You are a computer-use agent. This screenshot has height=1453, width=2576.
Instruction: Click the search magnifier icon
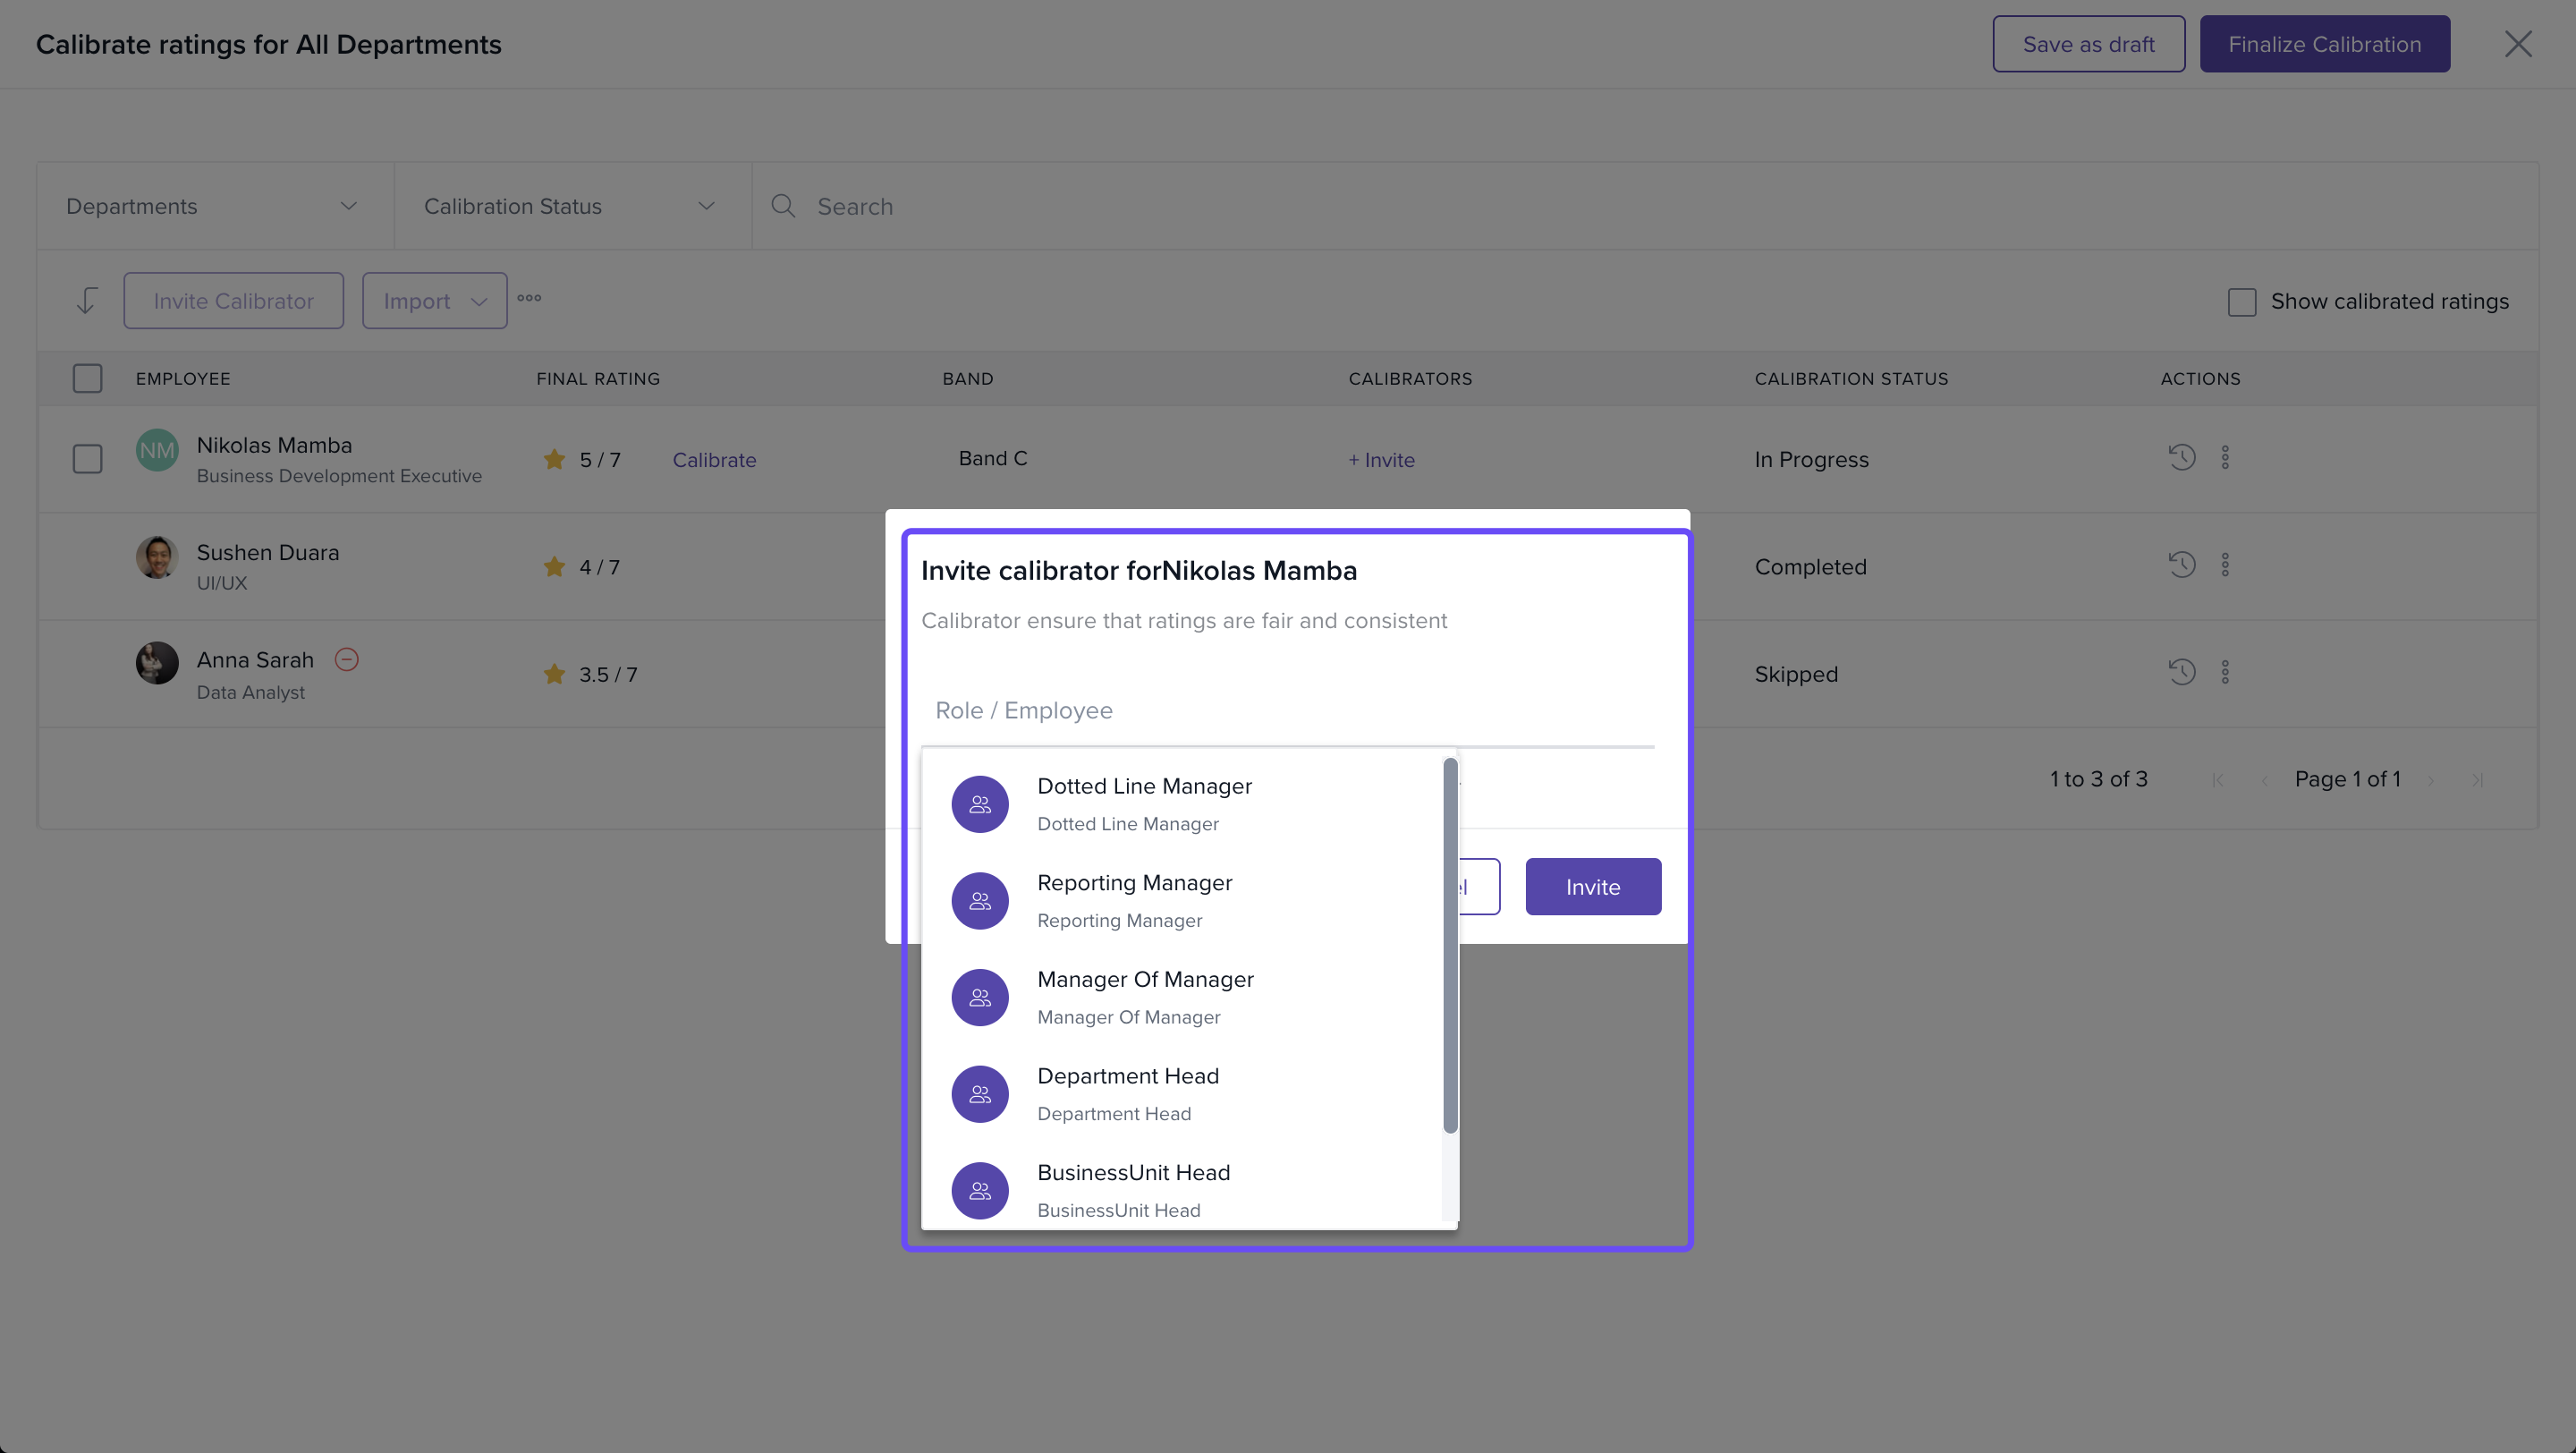pyautogui.click(x=783, y=206)
